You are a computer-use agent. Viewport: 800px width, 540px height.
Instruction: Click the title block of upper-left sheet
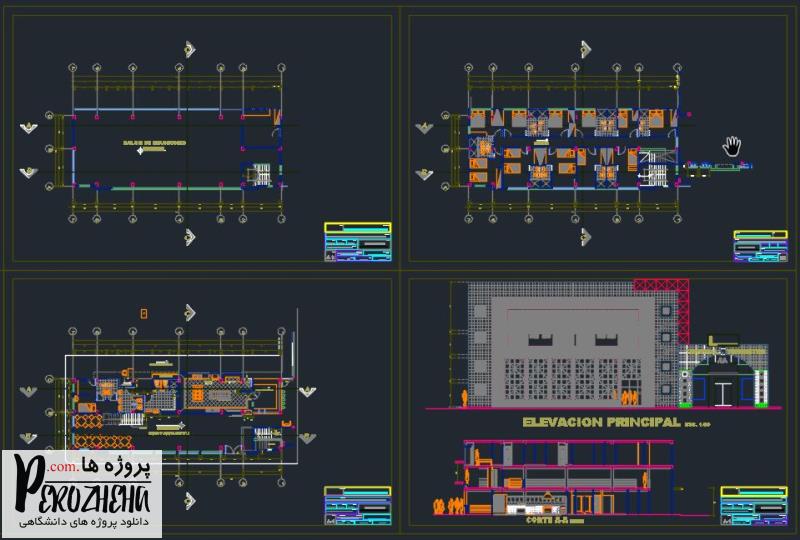click(357, 242)
